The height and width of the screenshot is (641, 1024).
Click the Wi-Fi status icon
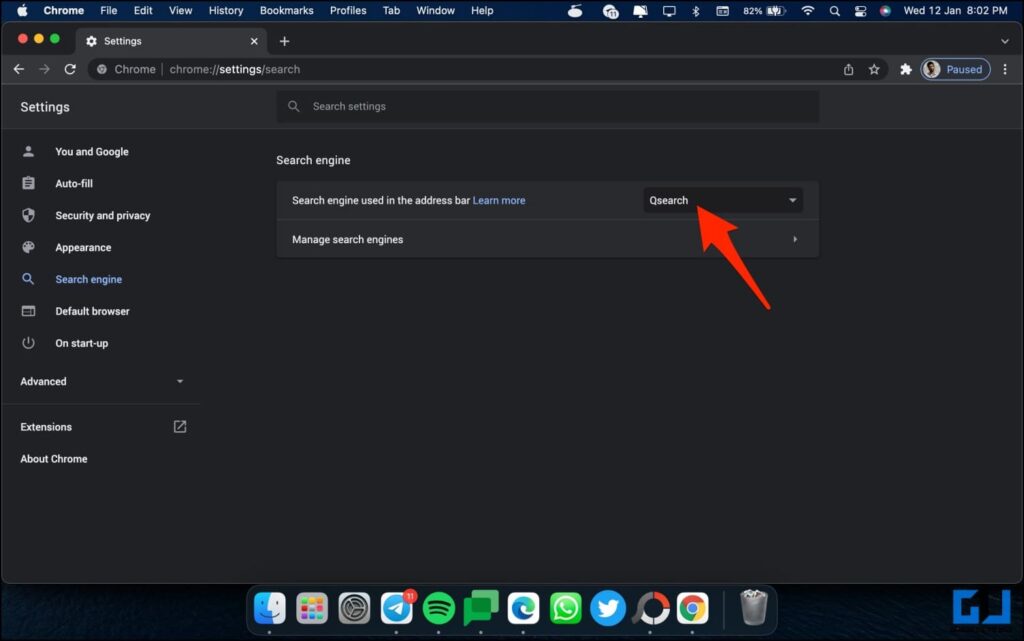808,10
